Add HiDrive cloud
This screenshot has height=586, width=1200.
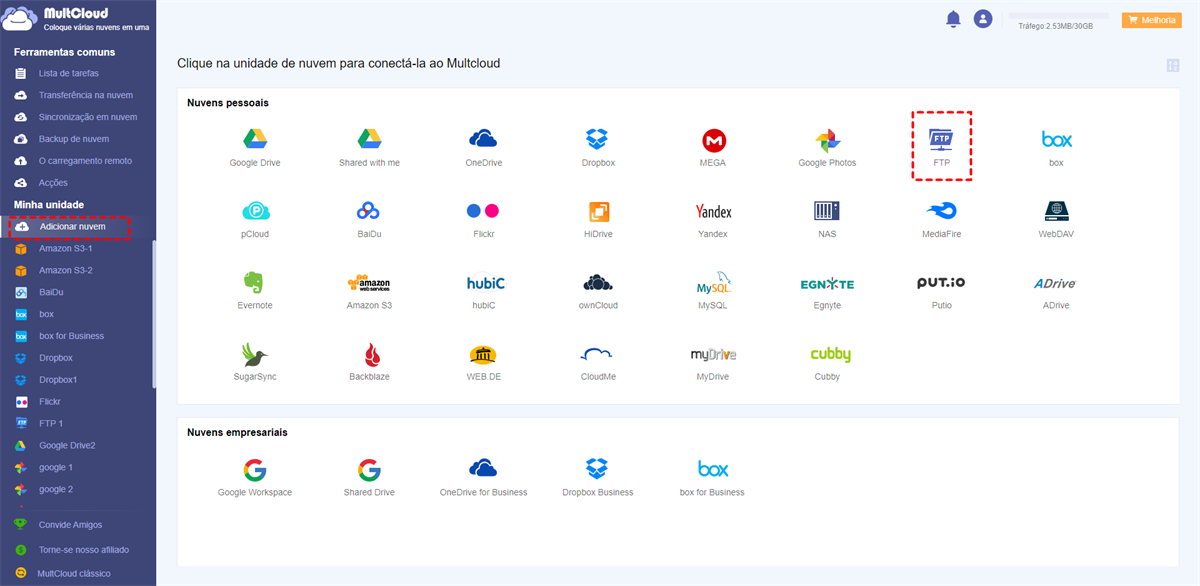click(x=598, y=218)
